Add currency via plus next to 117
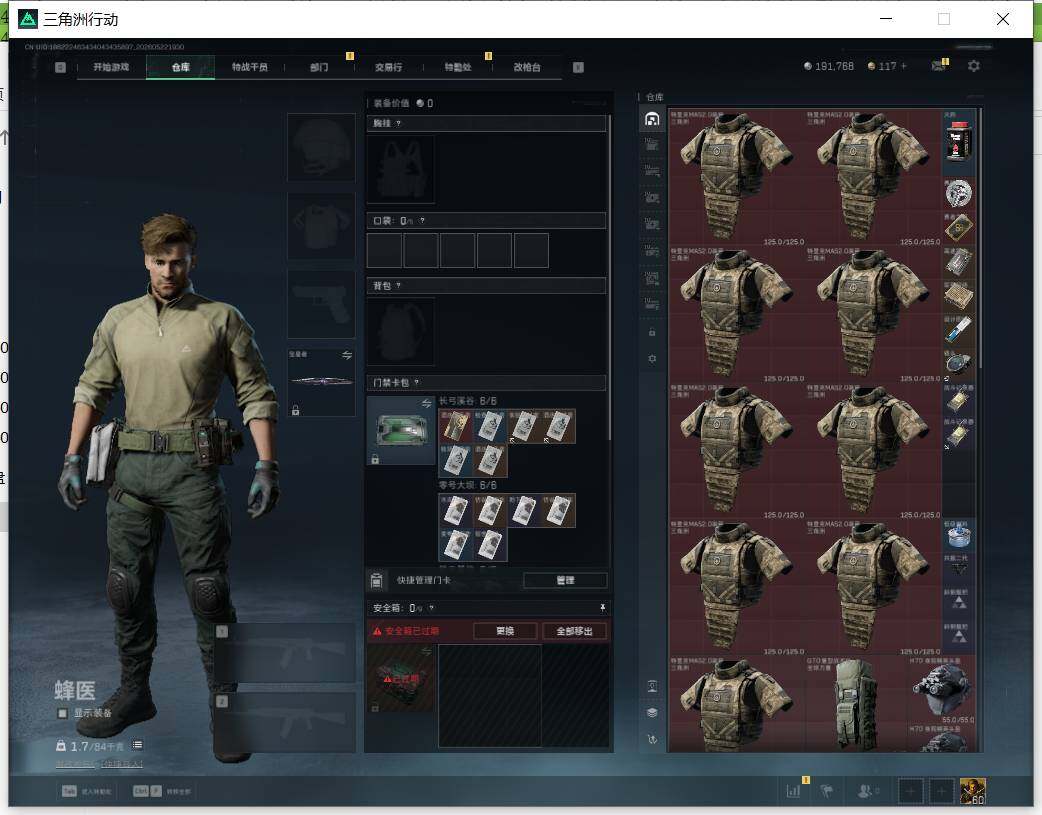Screen dimensions: 1042x815 (903, 66)
